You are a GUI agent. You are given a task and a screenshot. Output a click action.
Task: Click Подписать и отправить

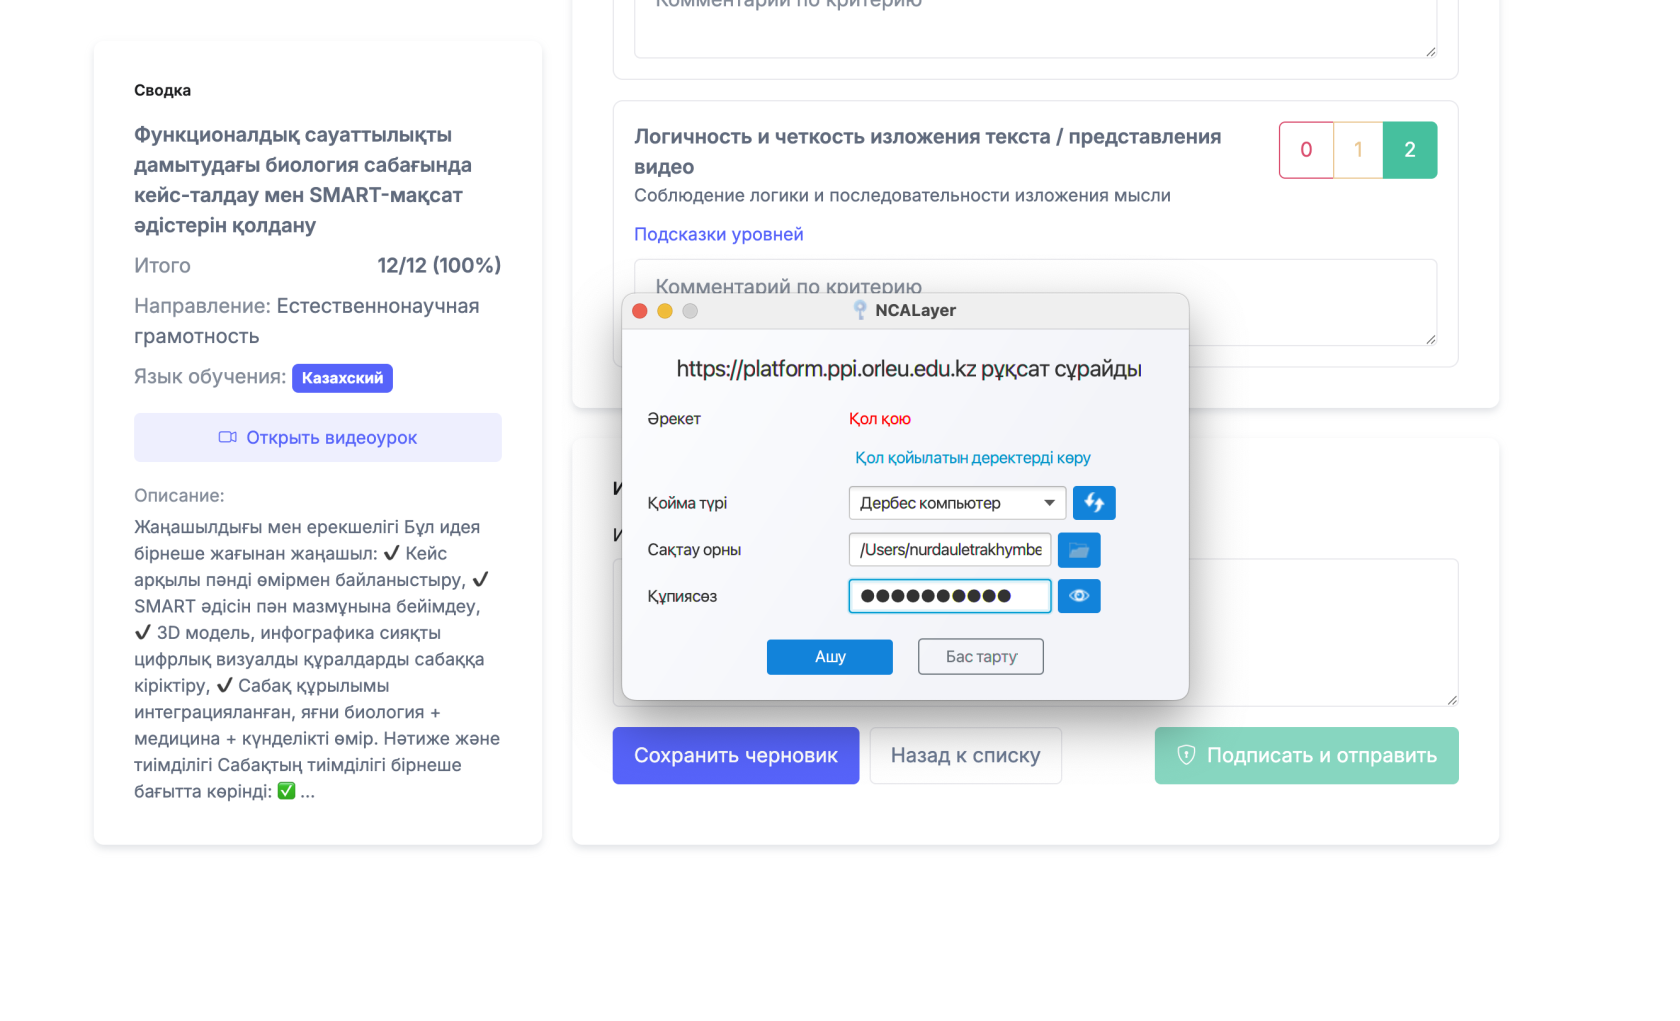coord(1306,756)
